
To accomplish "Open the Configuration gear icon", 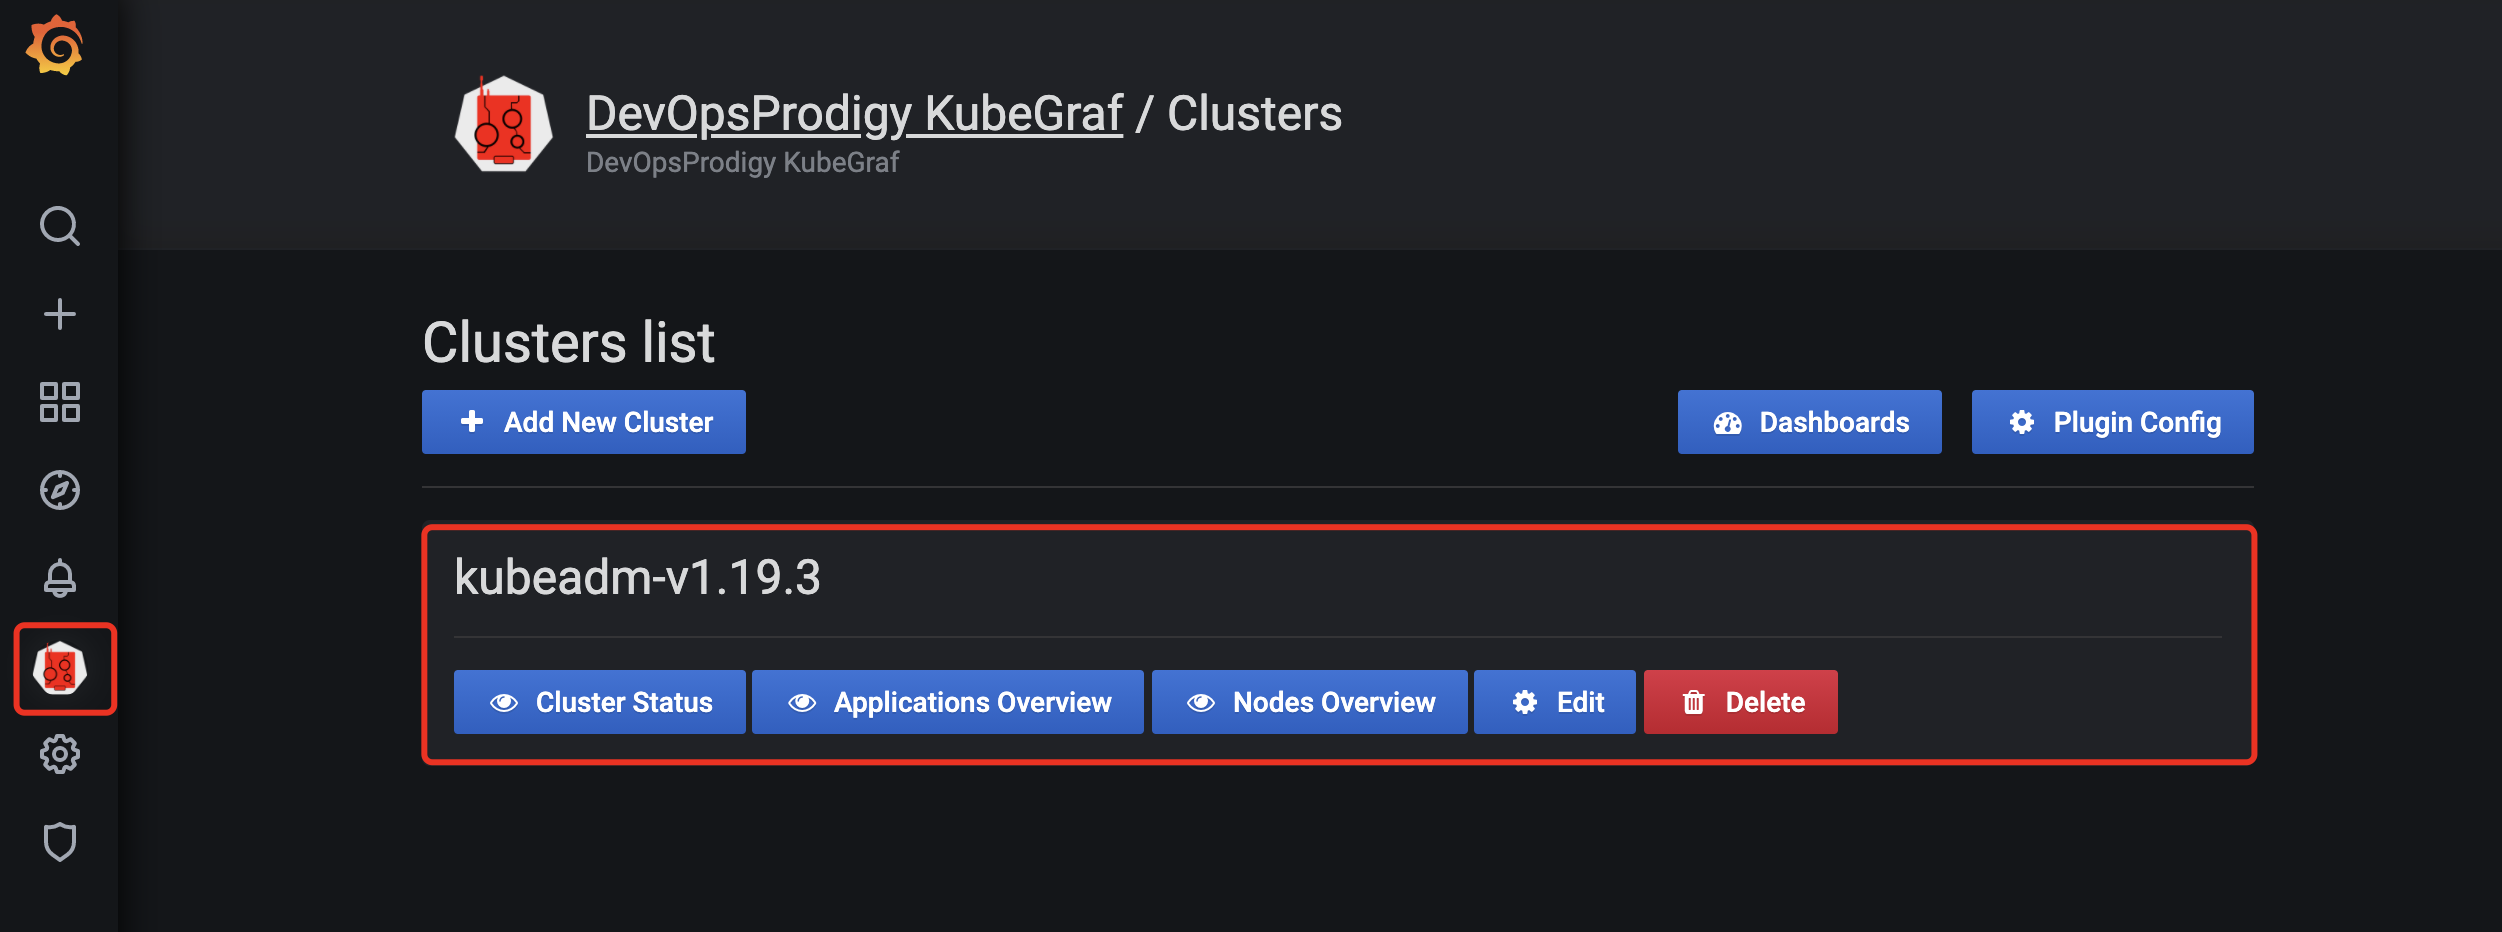I will pos(60,754).
